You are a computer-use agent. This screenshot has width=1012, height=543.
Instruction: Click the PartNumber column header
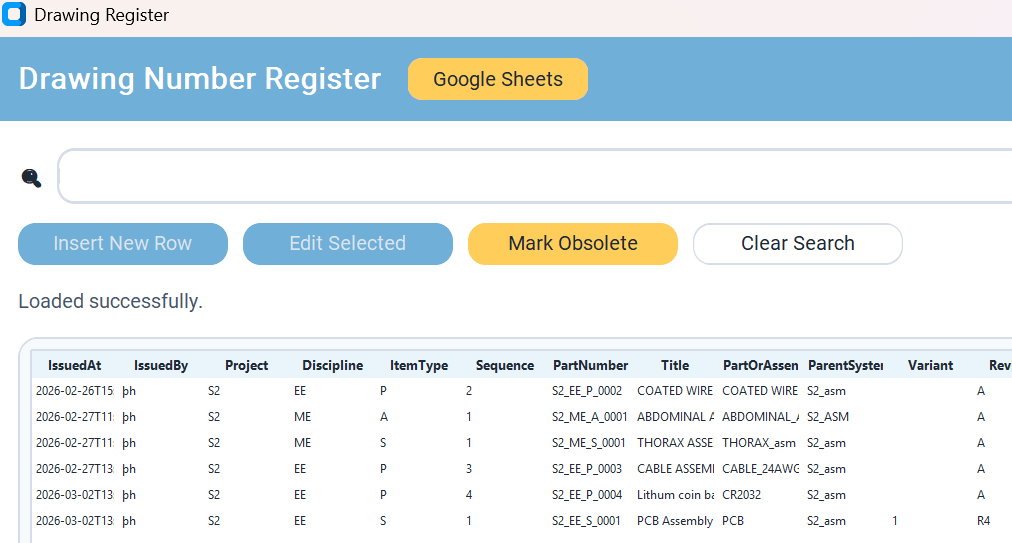click(x=591, y=365)
